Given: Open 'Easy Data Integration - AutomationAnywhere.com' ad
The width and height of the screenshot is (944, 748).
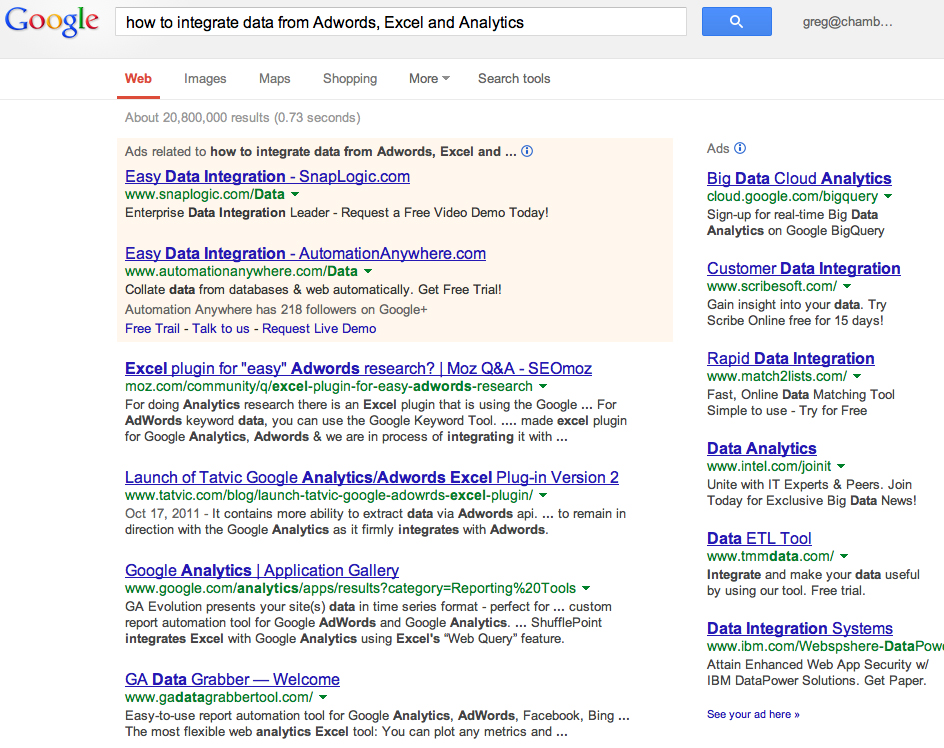Looking at the screenshot, I should pos(305,254).
